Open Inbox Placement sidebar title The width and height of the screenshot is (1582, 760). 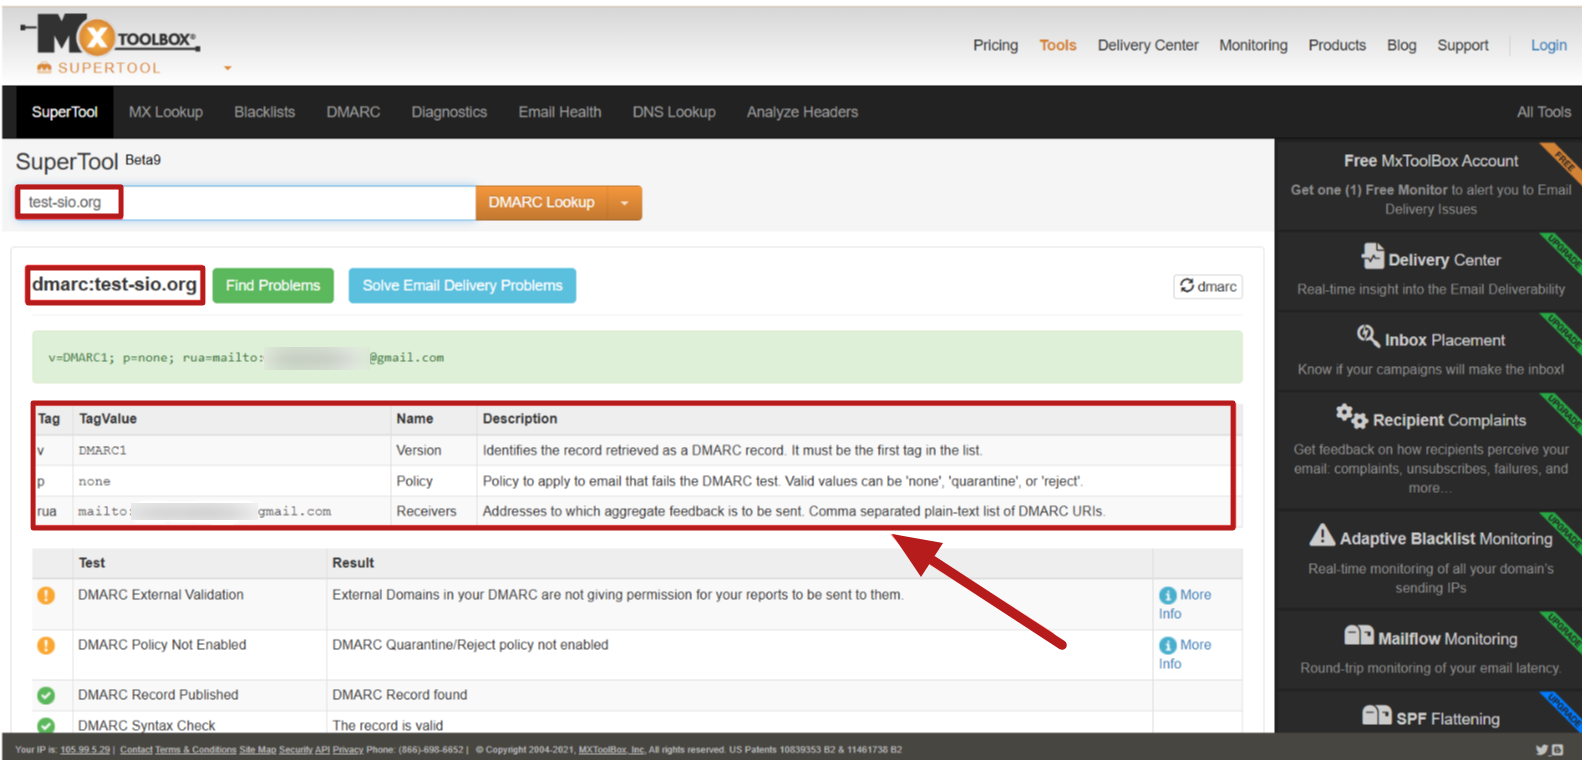tap(1444, 340)
